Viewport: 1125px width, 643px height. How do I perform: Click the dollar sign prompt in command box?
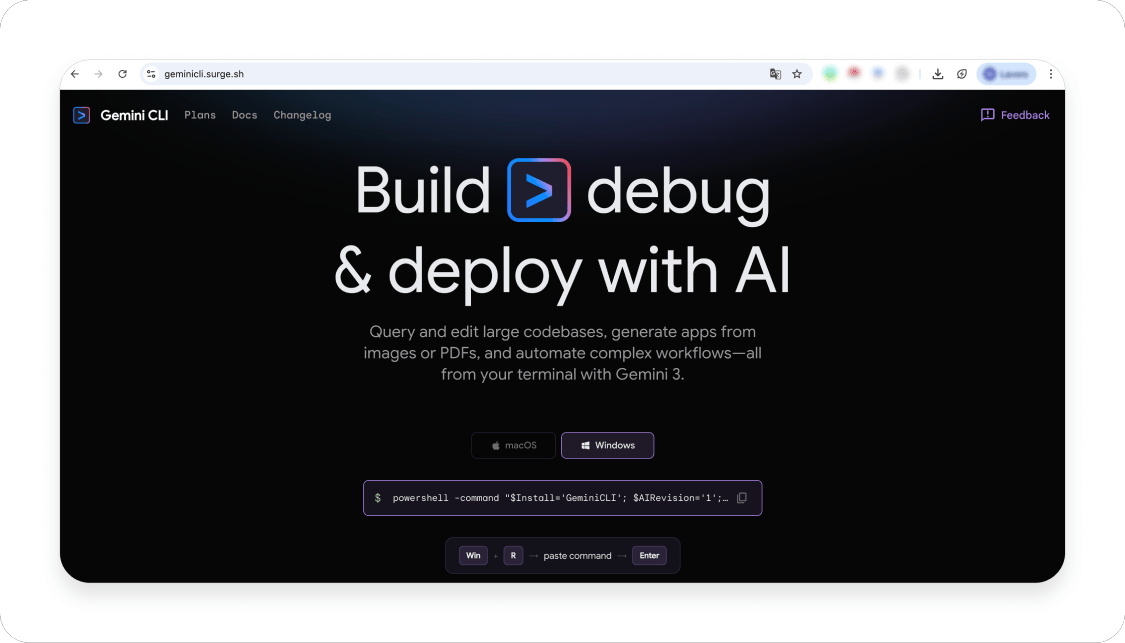coord(378,498)
